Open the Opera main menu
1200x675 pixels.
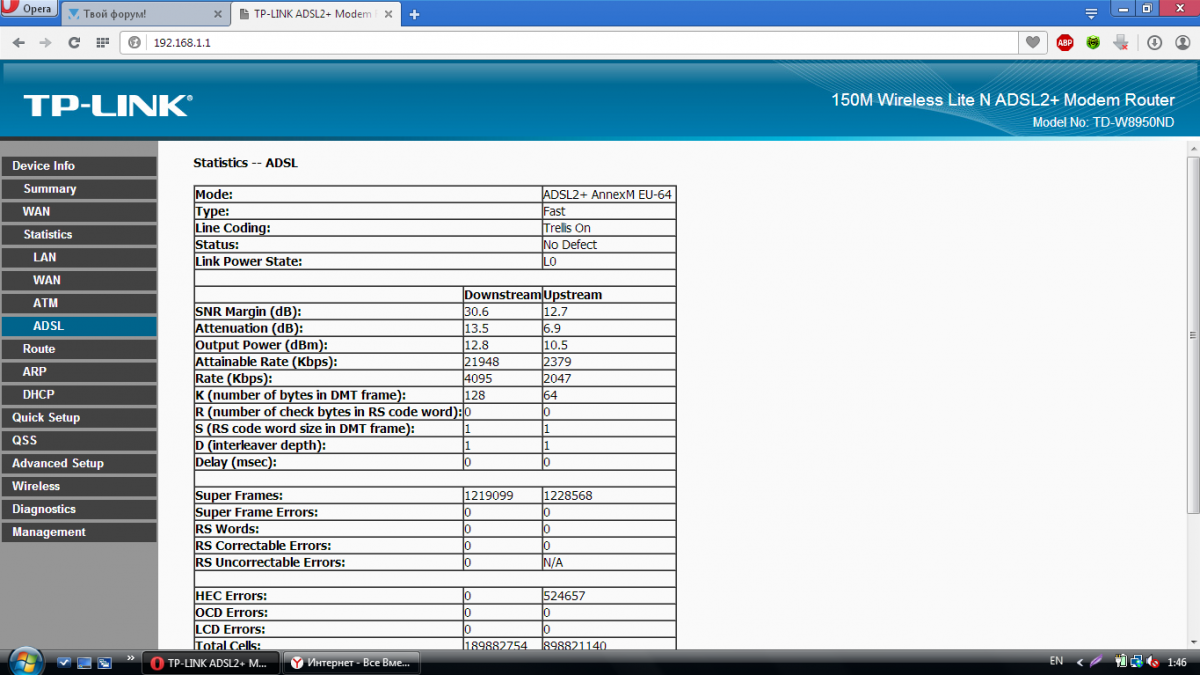tap(29, 9)
